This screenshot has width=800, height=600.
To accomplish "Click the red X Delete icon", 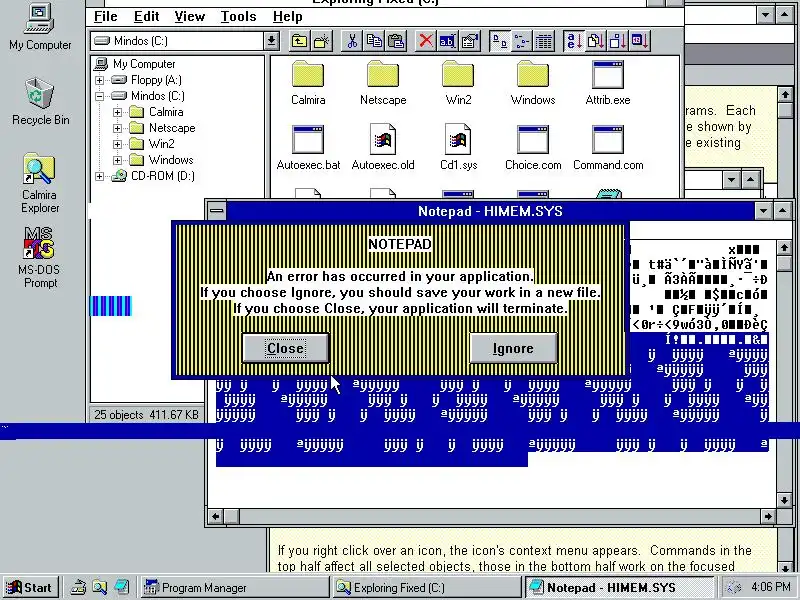I will (x=426, y=41).
